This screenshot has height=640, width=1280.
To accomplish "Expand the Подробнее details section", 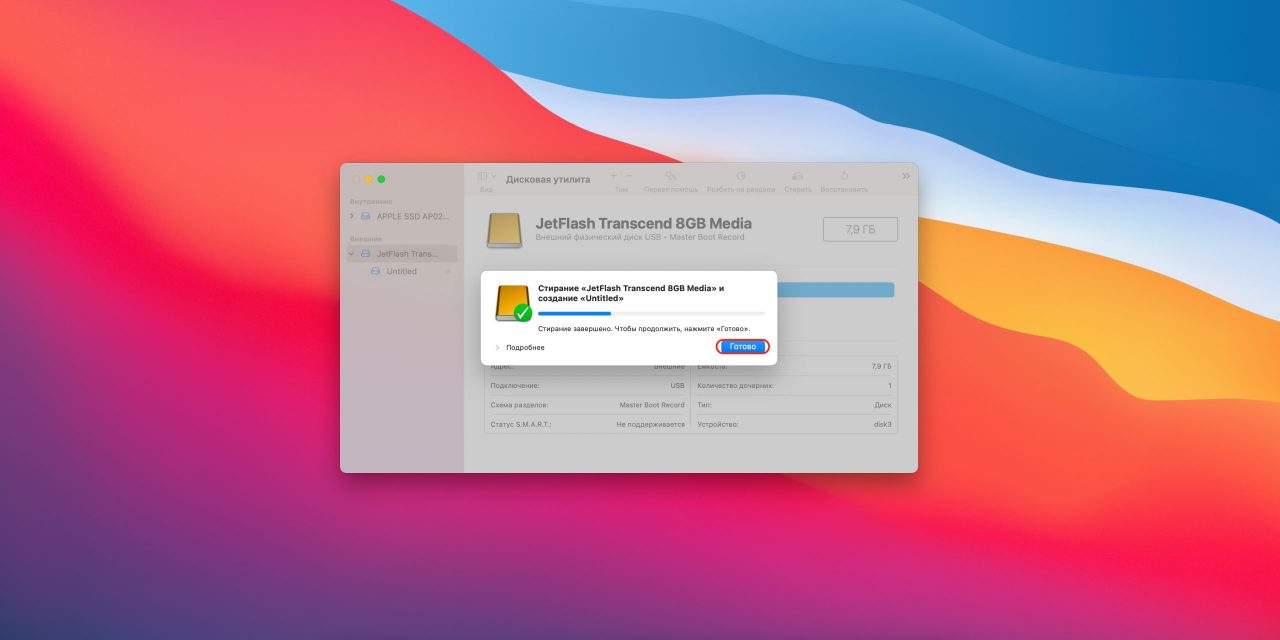I will click(497, 347).
